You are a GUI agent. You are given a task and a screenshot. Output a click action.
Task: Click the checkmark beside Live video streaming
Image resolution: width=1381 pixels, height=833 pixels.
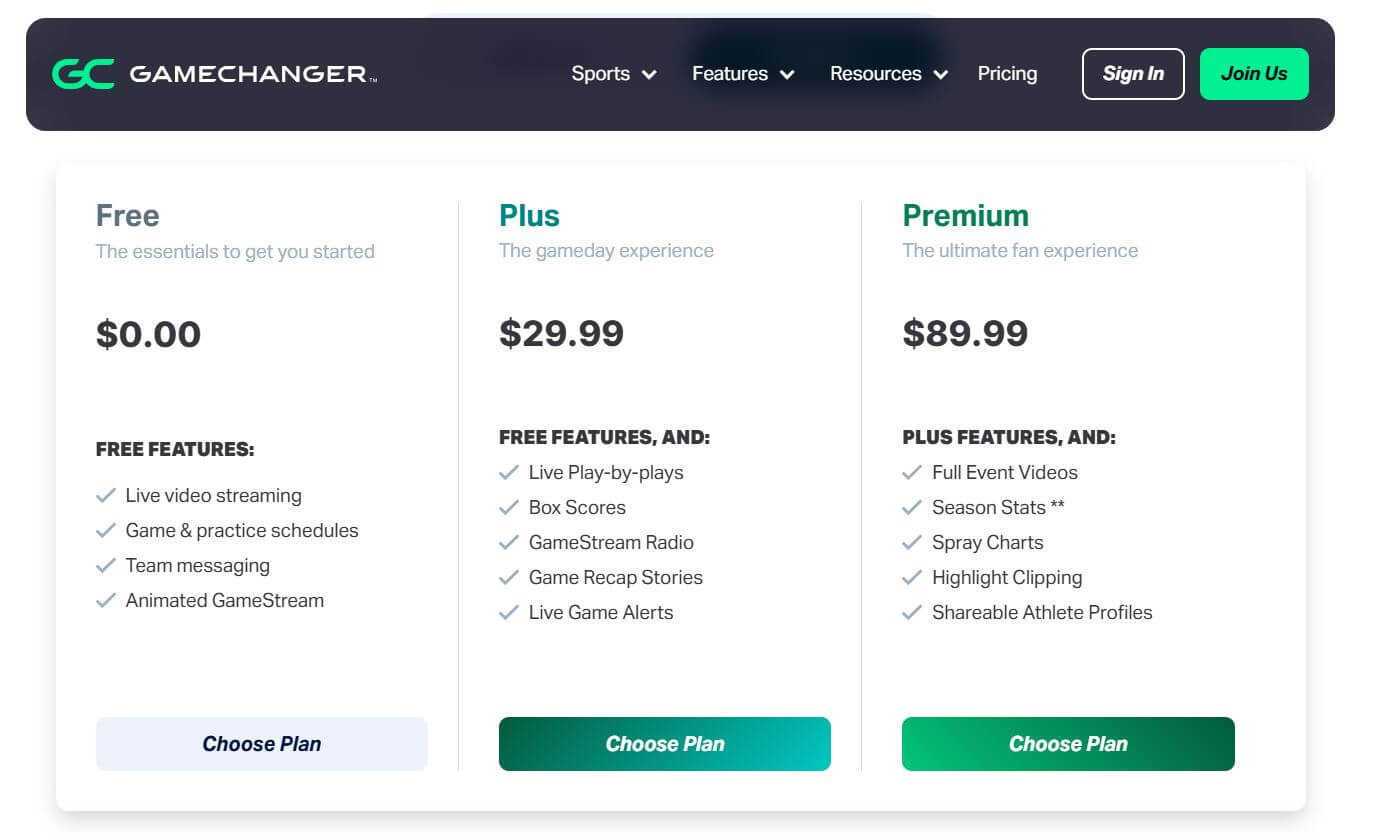point(106,494)
